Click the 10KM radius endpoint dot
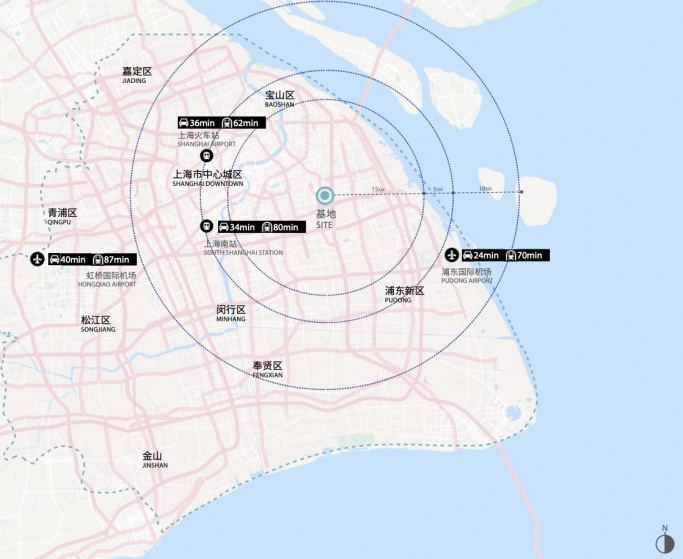Image resolution: width=683 pixels, height=559 pixels. pos(521,192)
